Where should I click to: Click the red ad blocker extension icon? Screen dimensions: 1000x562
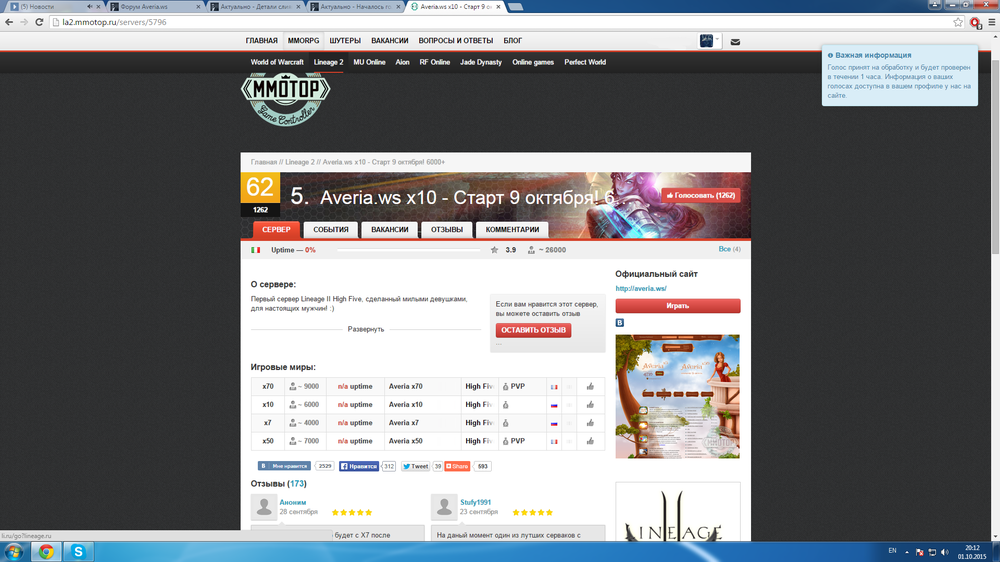(975, 21)
